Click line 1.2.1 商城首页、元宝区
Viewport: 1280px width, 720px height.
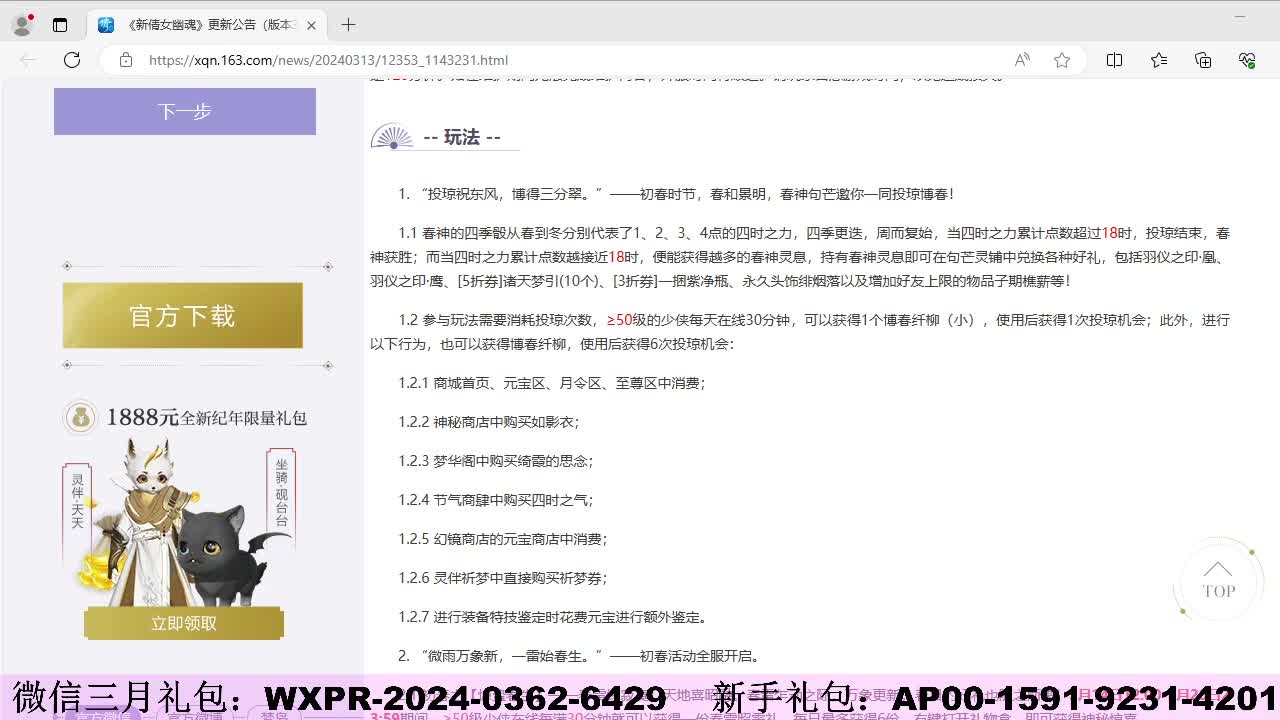(552, 383)
